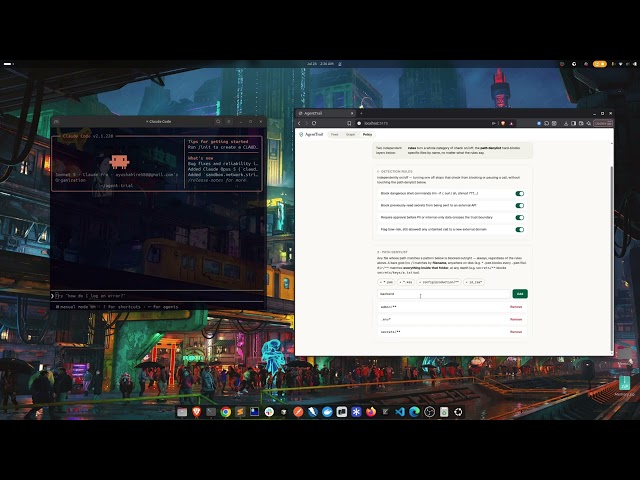Bookmark the page with the bookmark icon

349,123
